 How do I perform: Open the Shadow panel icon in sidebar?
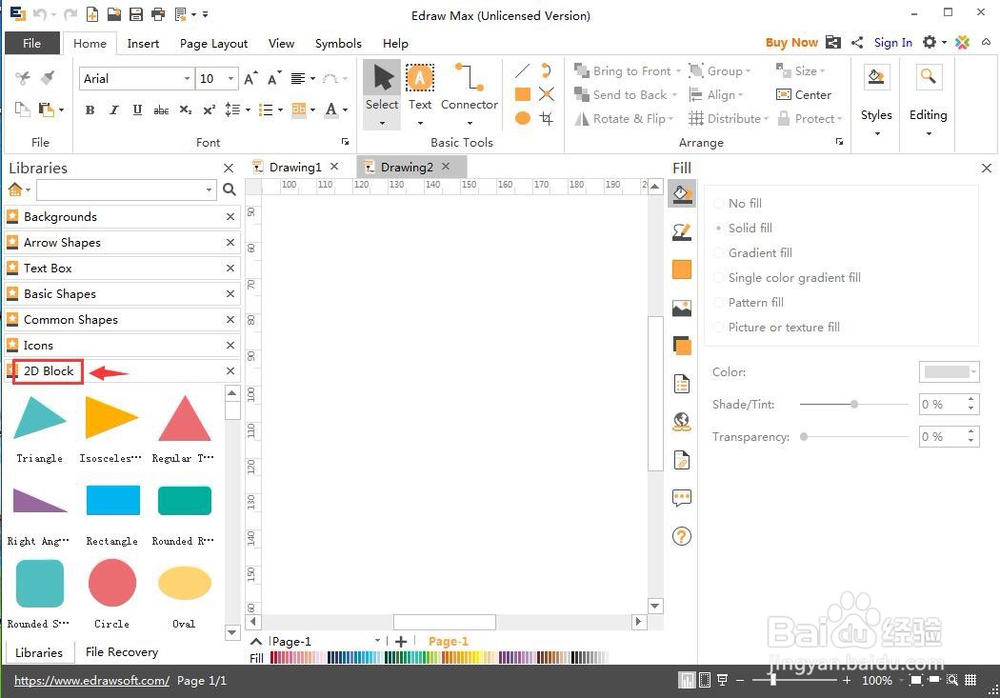pyautogui.click(x=682, y=346)
